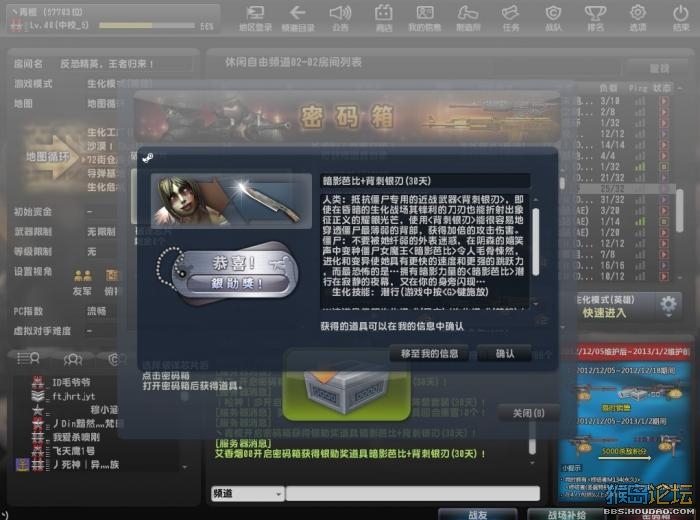
Task: Switch to the friends group icon tab
Action: coord(73,359)
